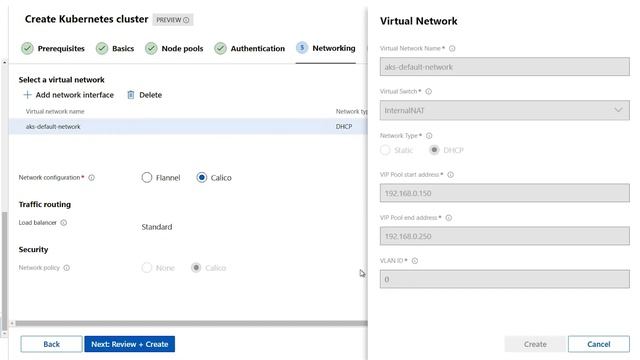Choose Calico for network policy
The width and height of the screenshot is (640, 360).
point(196,268)
